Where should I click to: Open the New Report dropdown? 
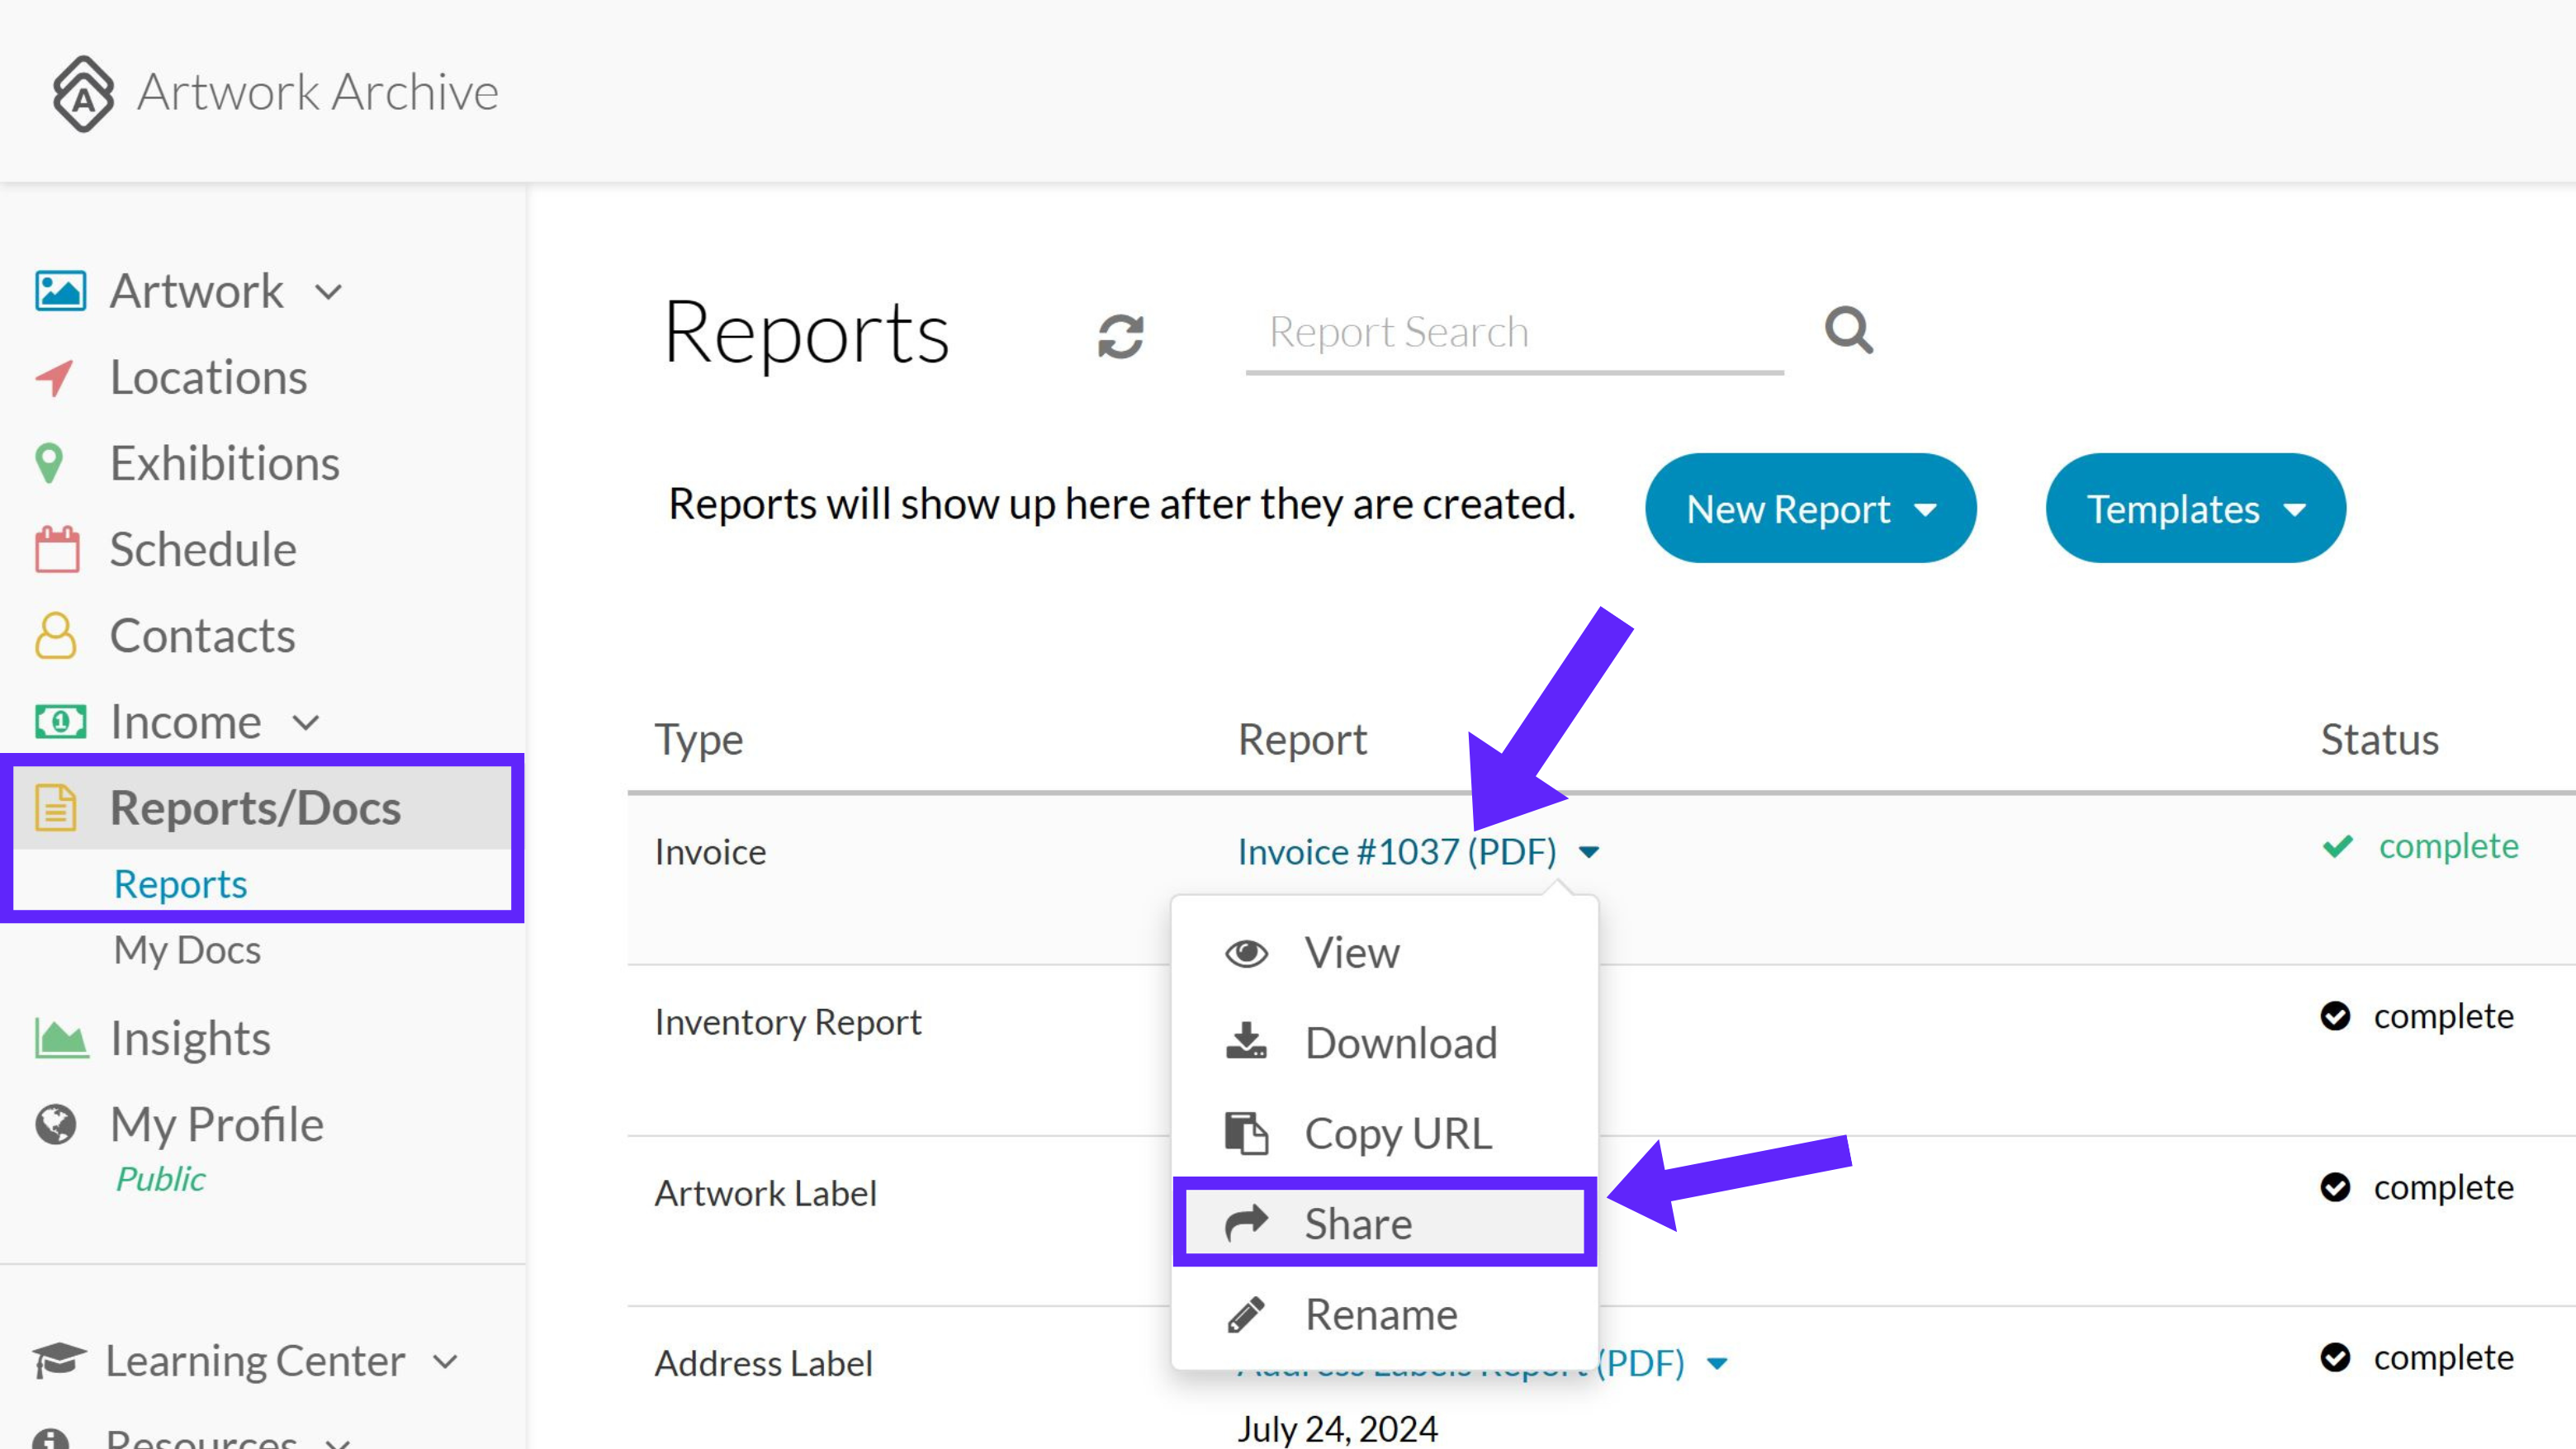click(1810, 508)
